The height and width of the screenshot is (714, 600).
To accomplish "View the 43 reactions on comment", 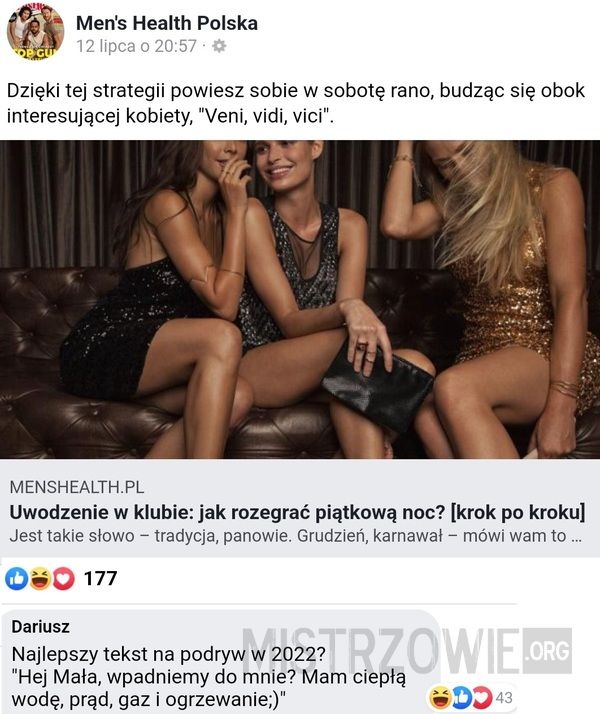I will (x=504, y=698).
